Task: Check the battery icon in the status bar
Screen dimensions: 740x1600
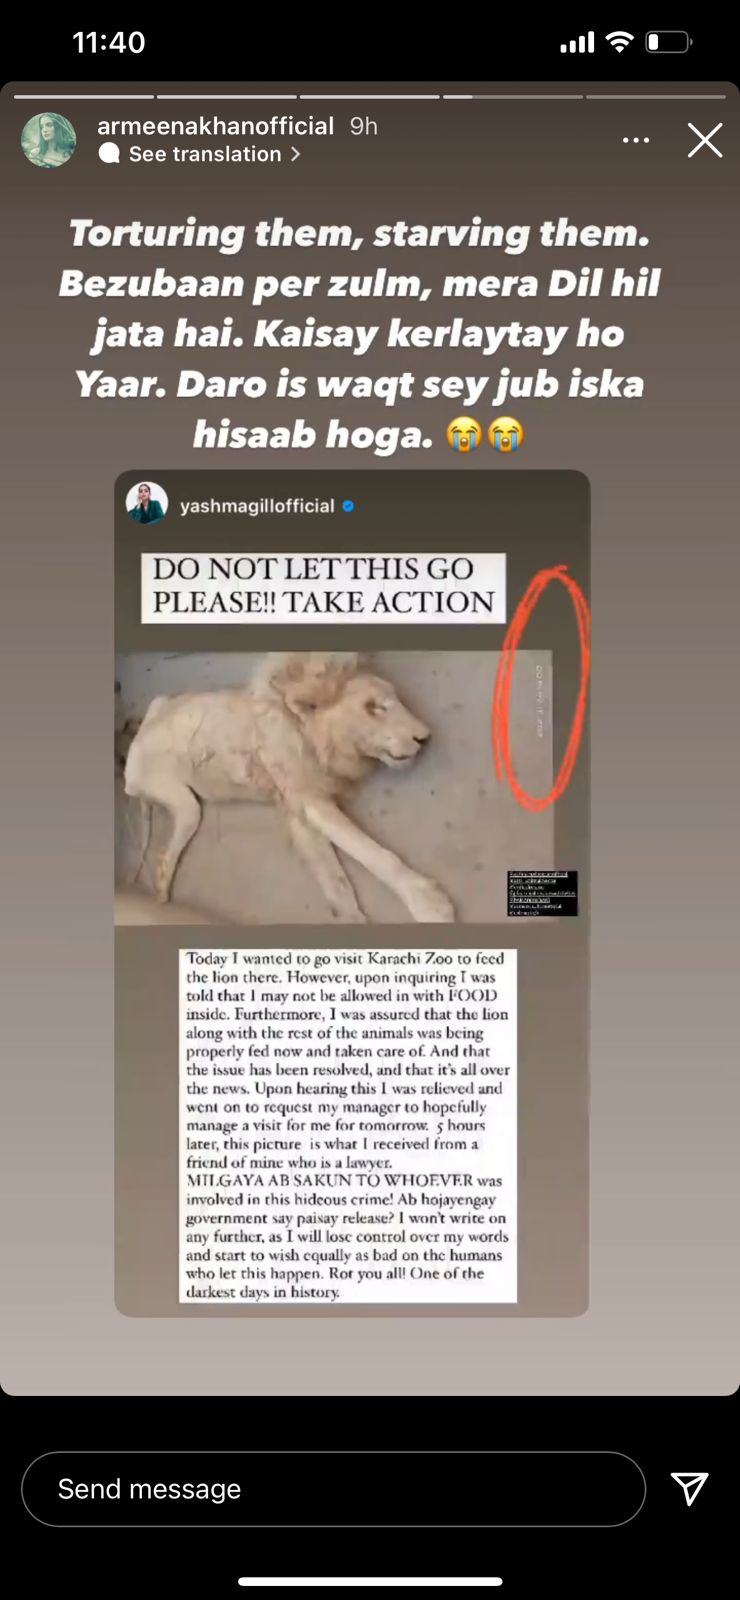Action: tap(669, 42)
